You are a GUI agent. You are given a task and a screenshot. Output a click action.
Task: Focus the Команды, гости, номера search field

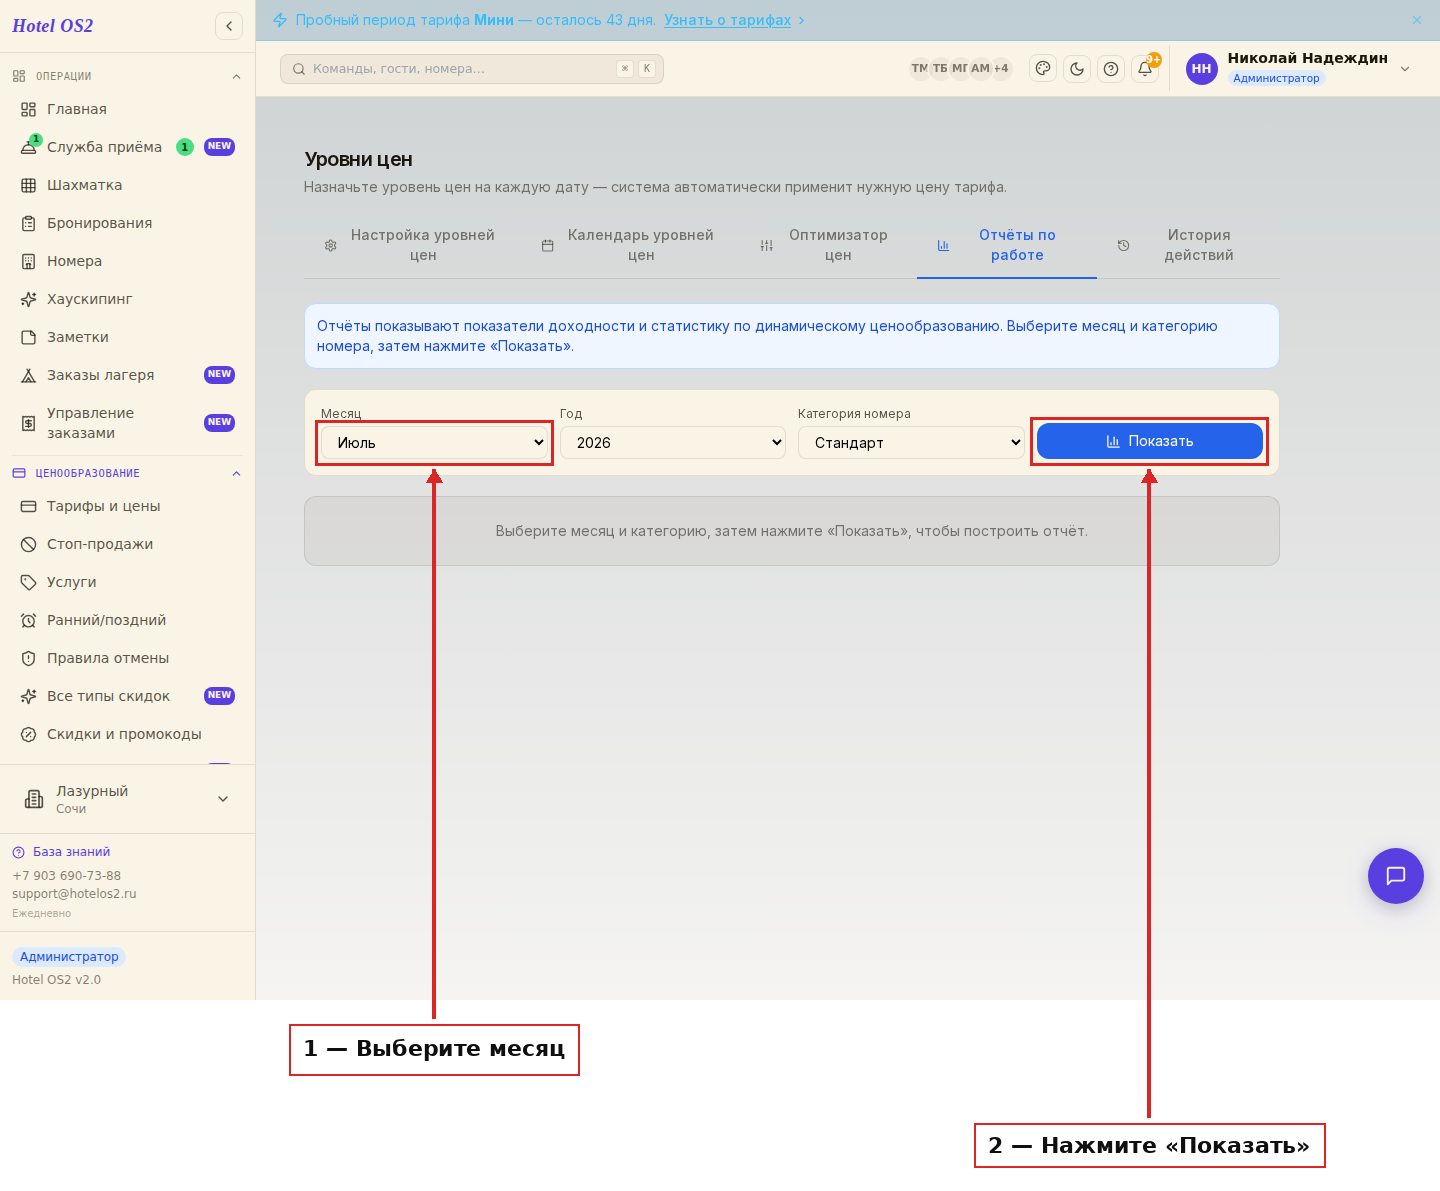pyautogui.click(x=471, y=69)
